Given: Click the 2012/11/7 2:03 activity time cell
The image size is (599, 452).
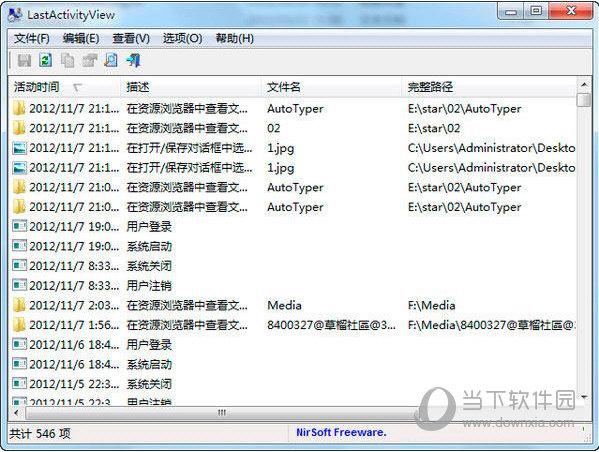Looking at the screenshot, I should pyautogui.click(x=74, y=305).
